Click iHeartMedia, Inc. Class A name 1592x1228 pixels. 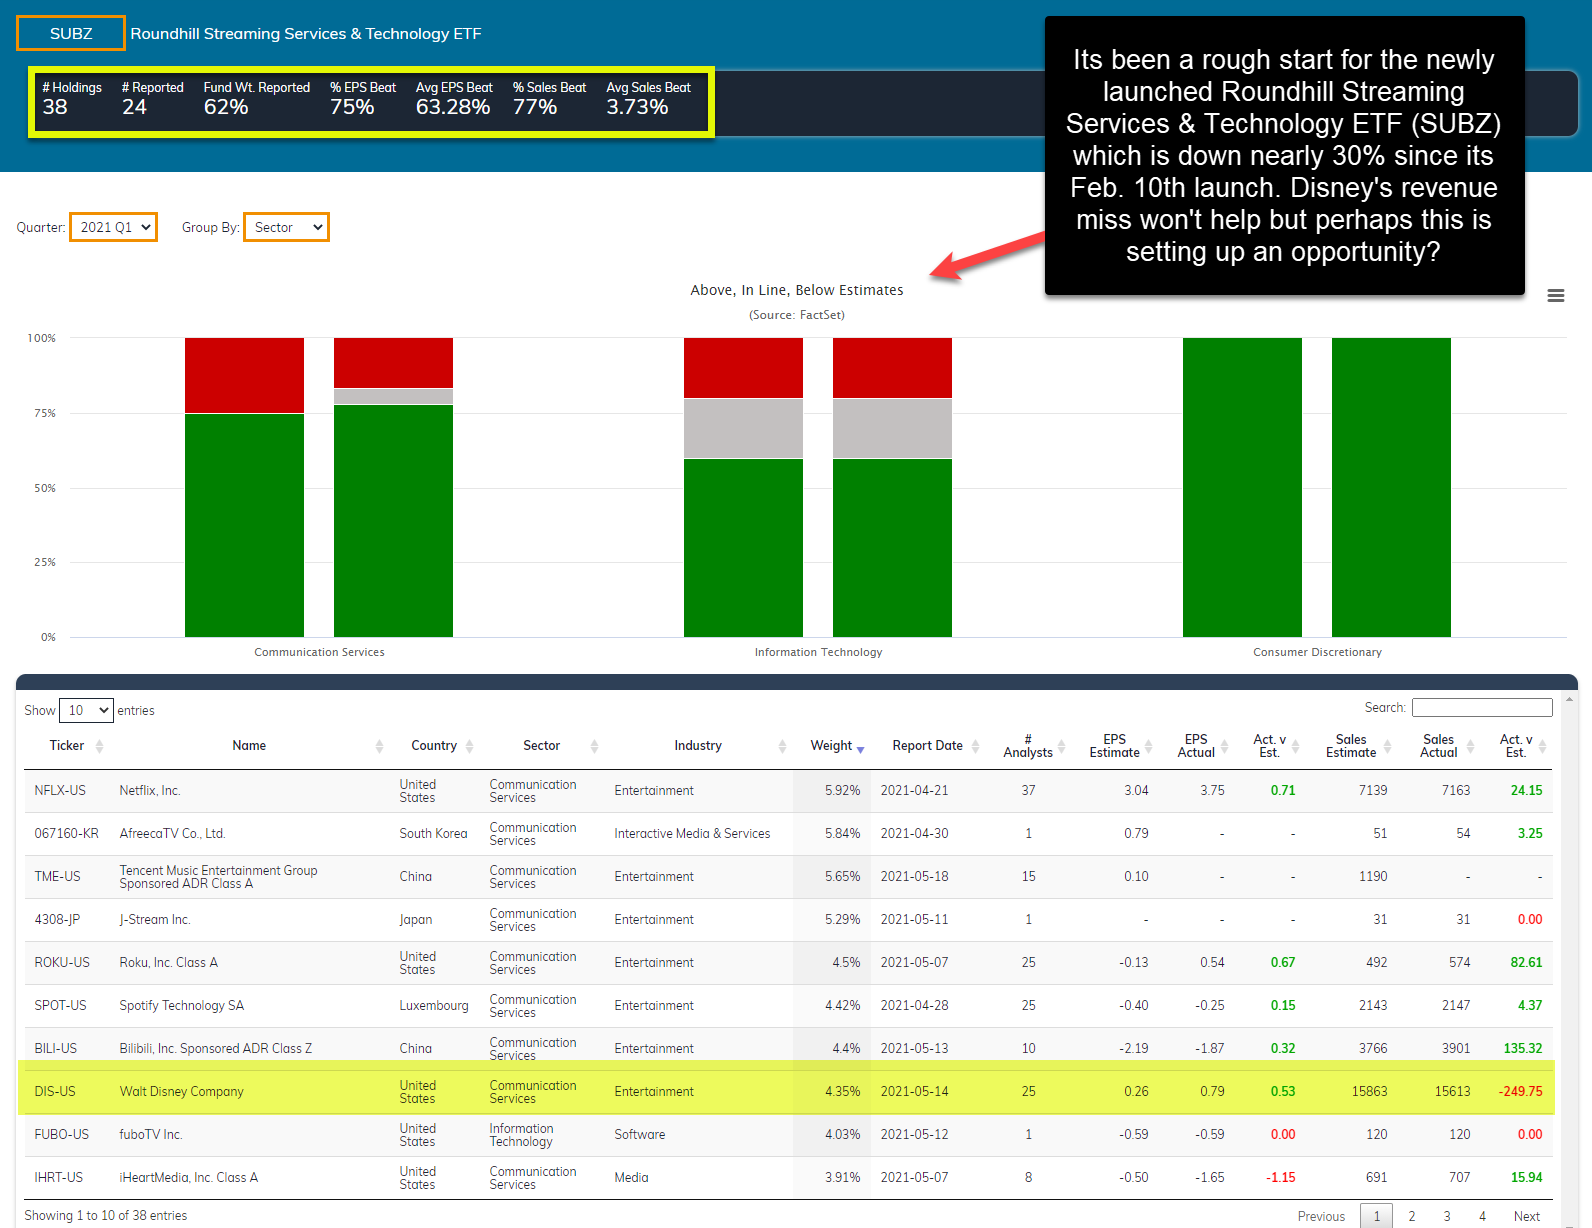tap(189, 1177)
